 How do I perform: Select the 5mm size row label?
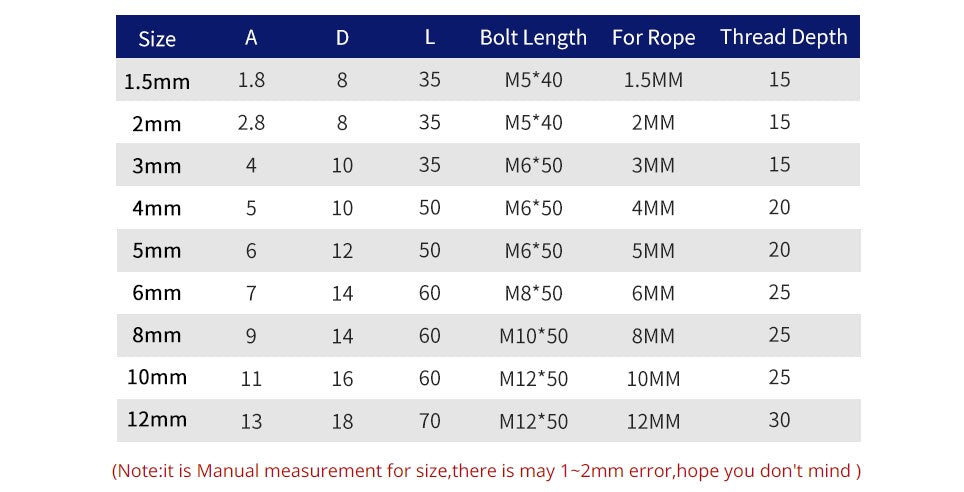click(x=157, y=251)
